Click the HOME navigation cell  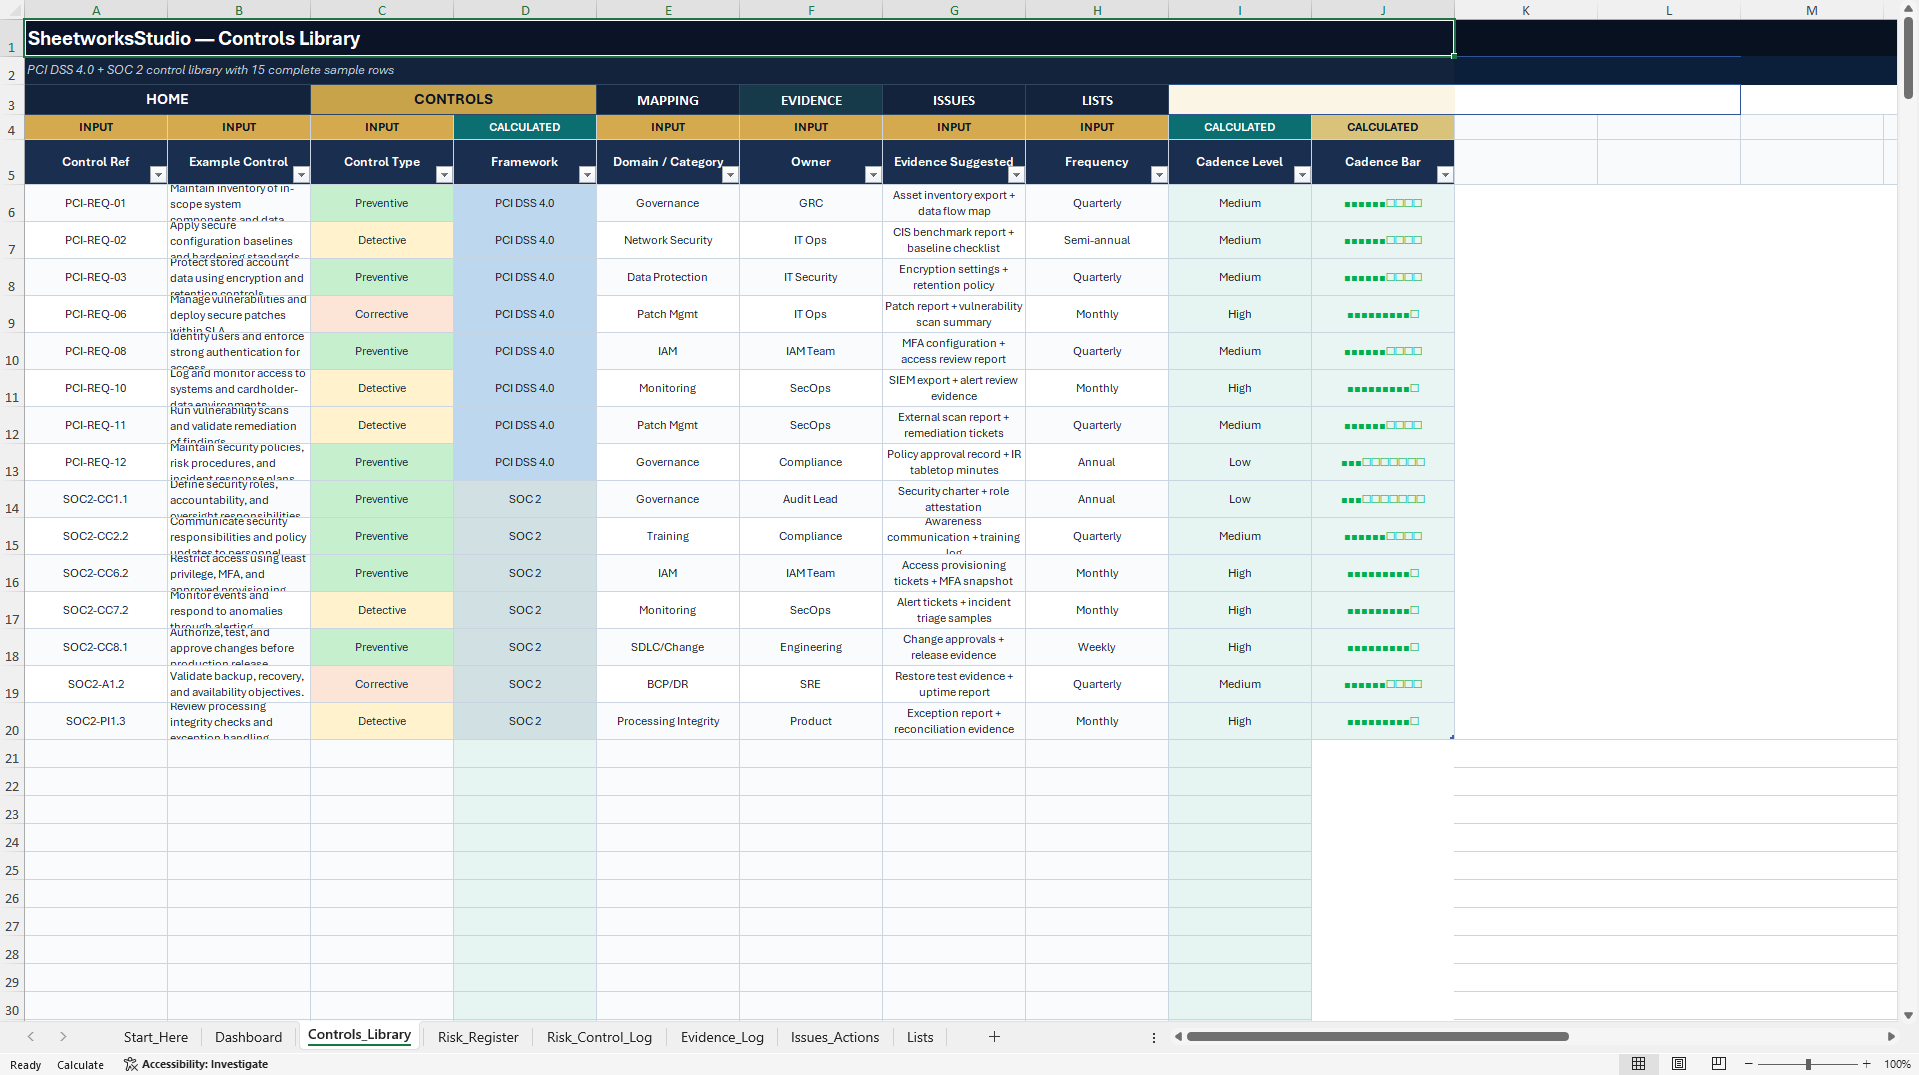pos(167,99)
